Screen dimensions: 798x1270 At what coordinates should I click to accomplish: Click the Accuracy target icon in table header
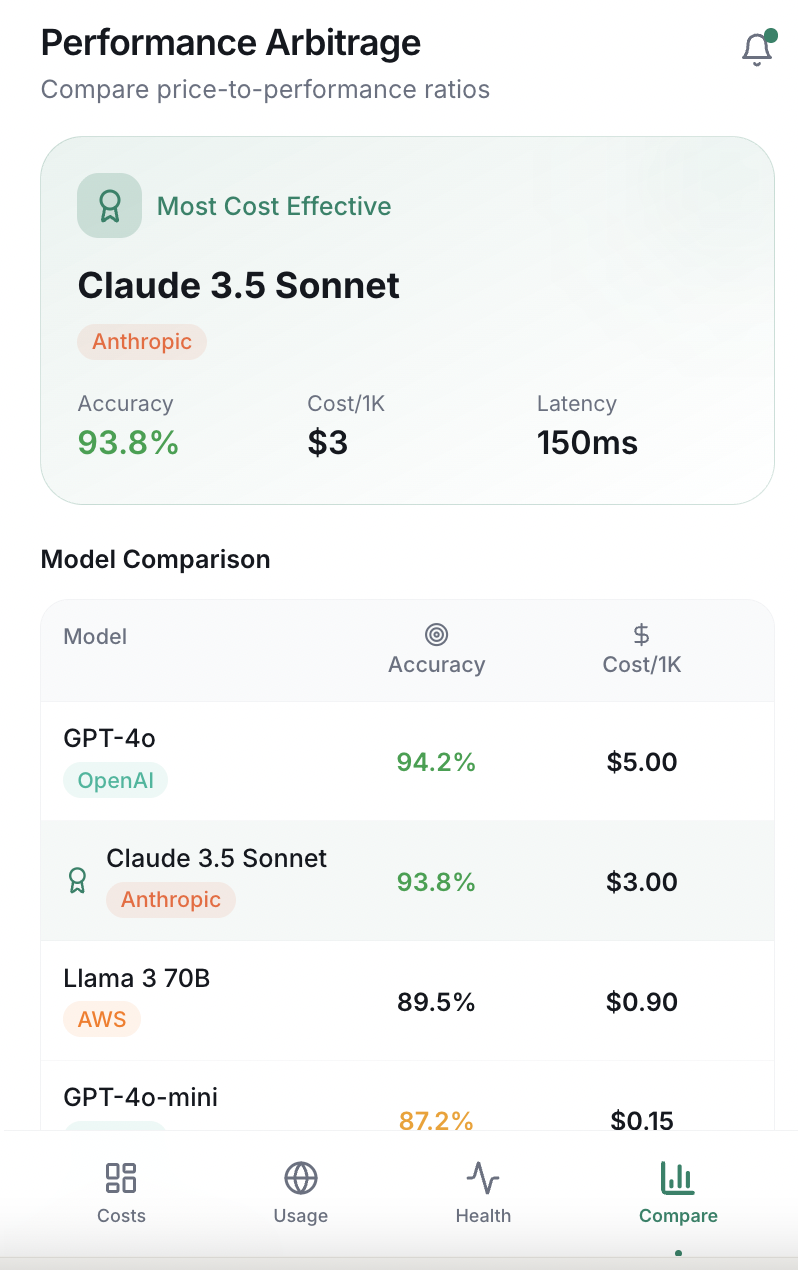coord(436,634)
